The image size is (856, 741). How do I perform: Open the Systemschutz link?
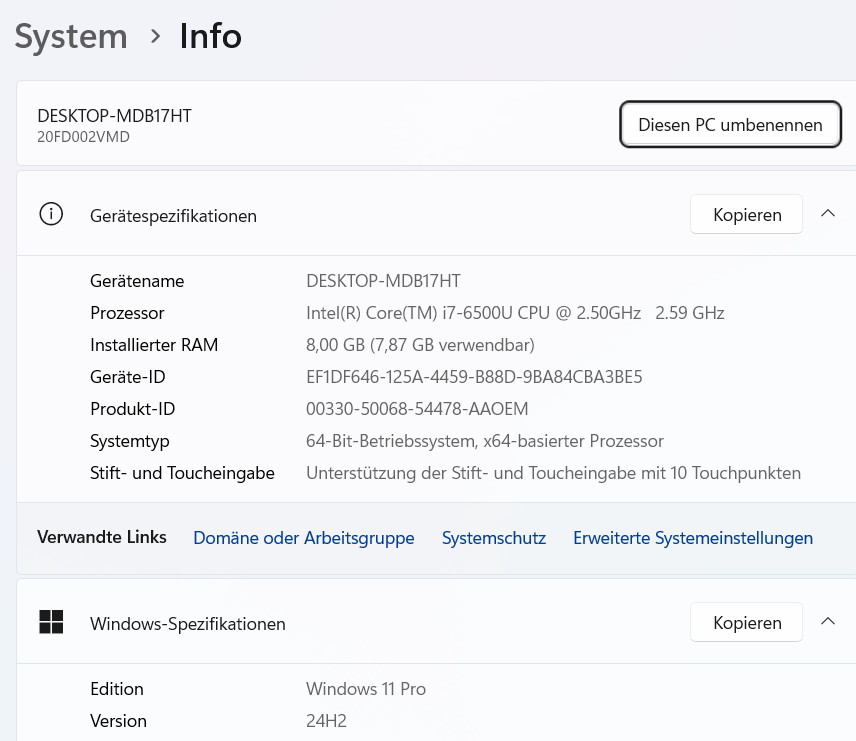(x=494, y=538)
